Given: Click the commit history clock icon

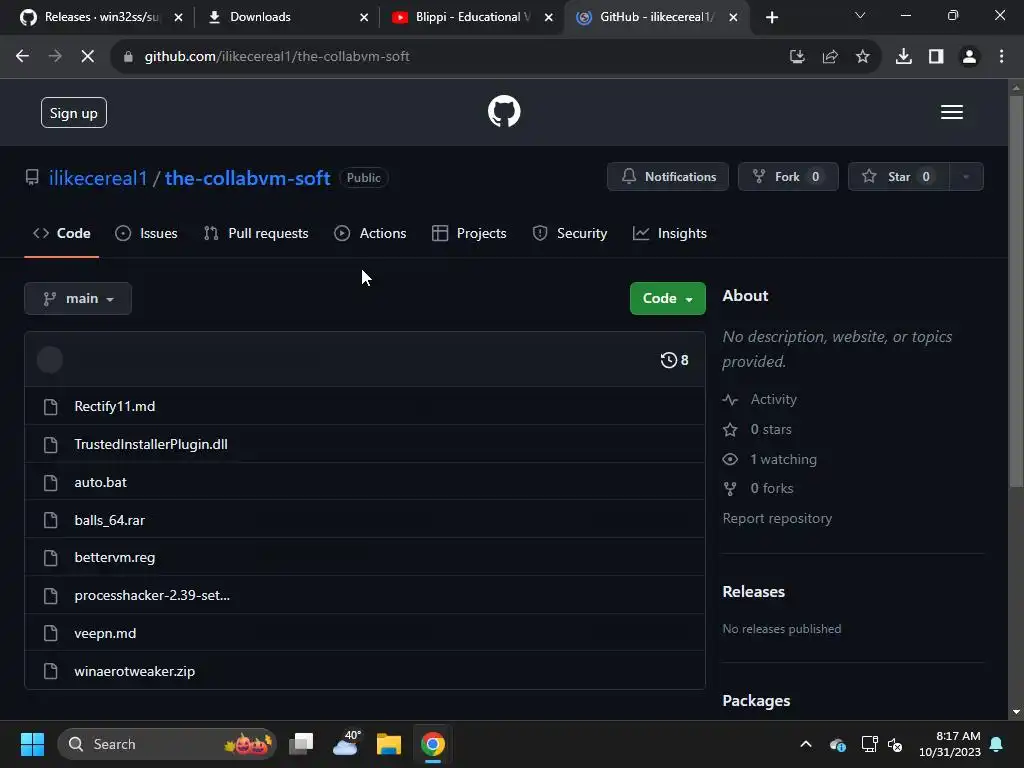Looking at the screenshot, I should click(669, 360).
